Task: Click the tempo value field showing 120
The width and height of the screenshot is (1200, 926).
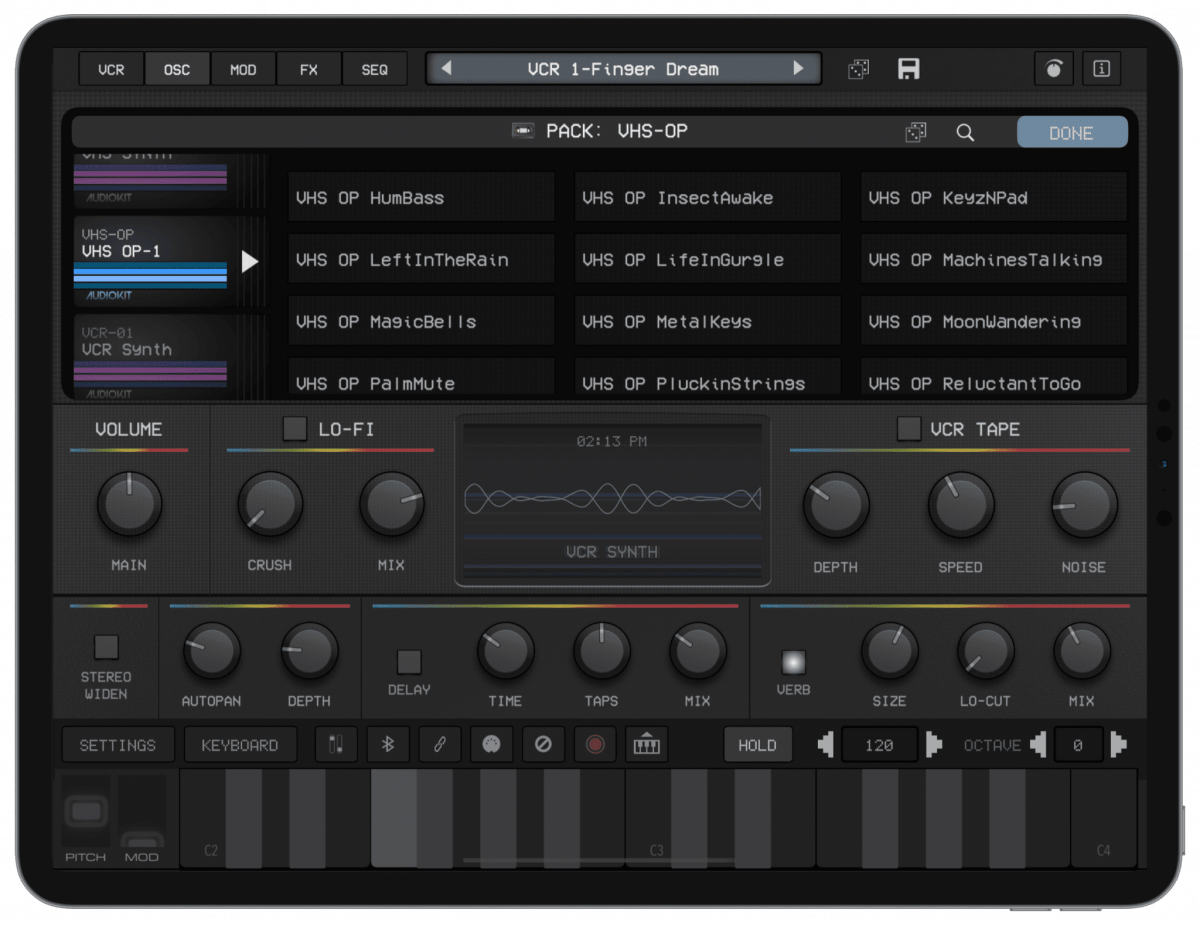Action: pyautogui.click(x=879, y=745)
